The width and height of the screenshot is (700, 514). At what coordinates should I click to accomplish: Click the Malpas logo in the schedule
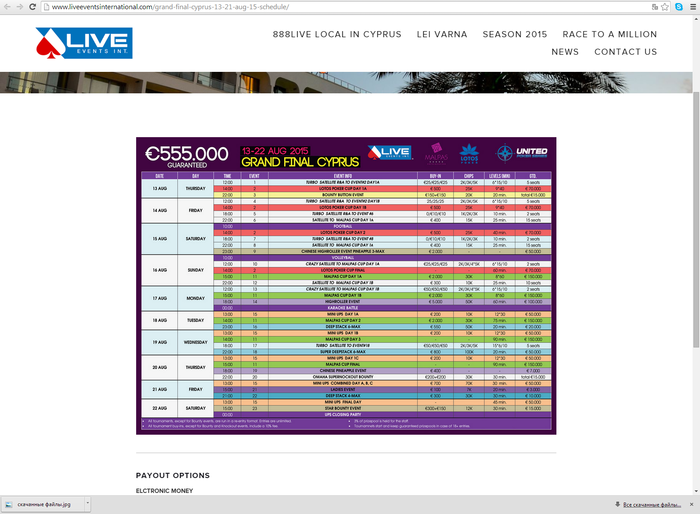point(436,153)
